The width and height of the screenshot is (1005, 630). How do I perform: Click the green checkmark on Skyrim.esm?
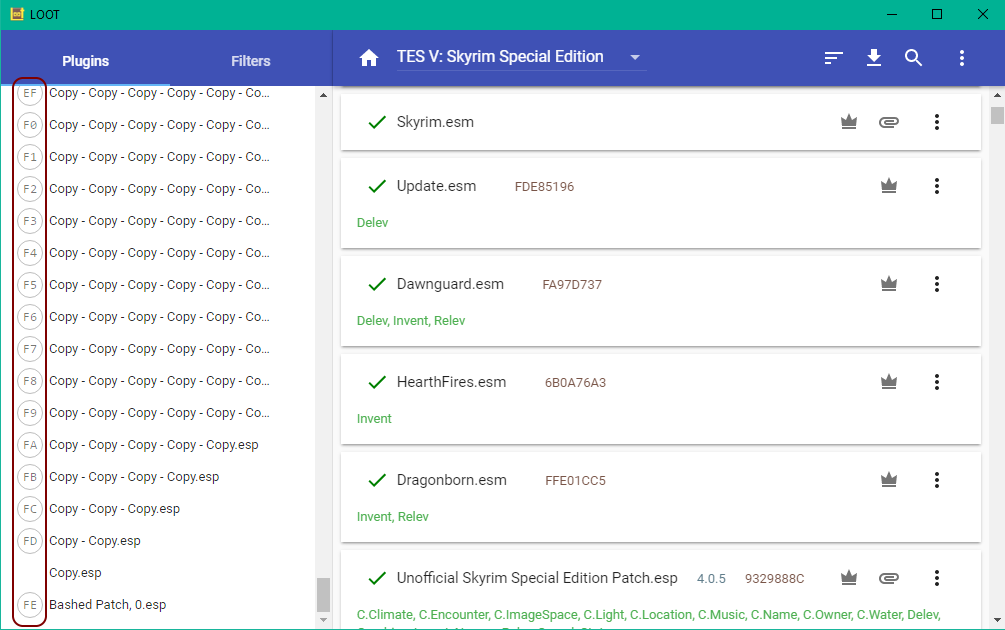click(x=377, y=122)
